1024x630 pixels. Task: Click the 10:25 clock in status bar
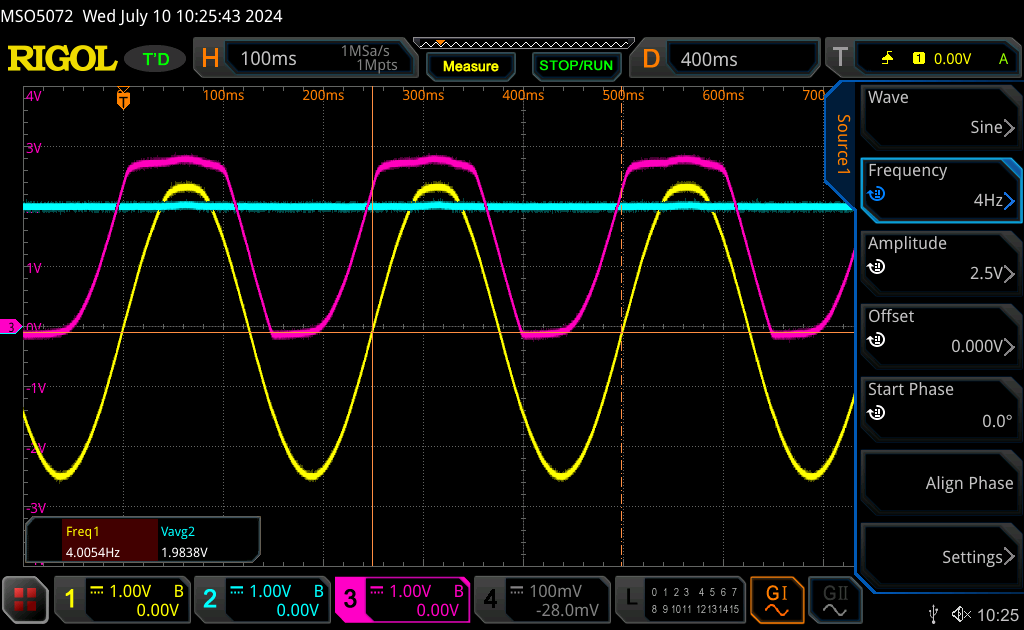998,614
